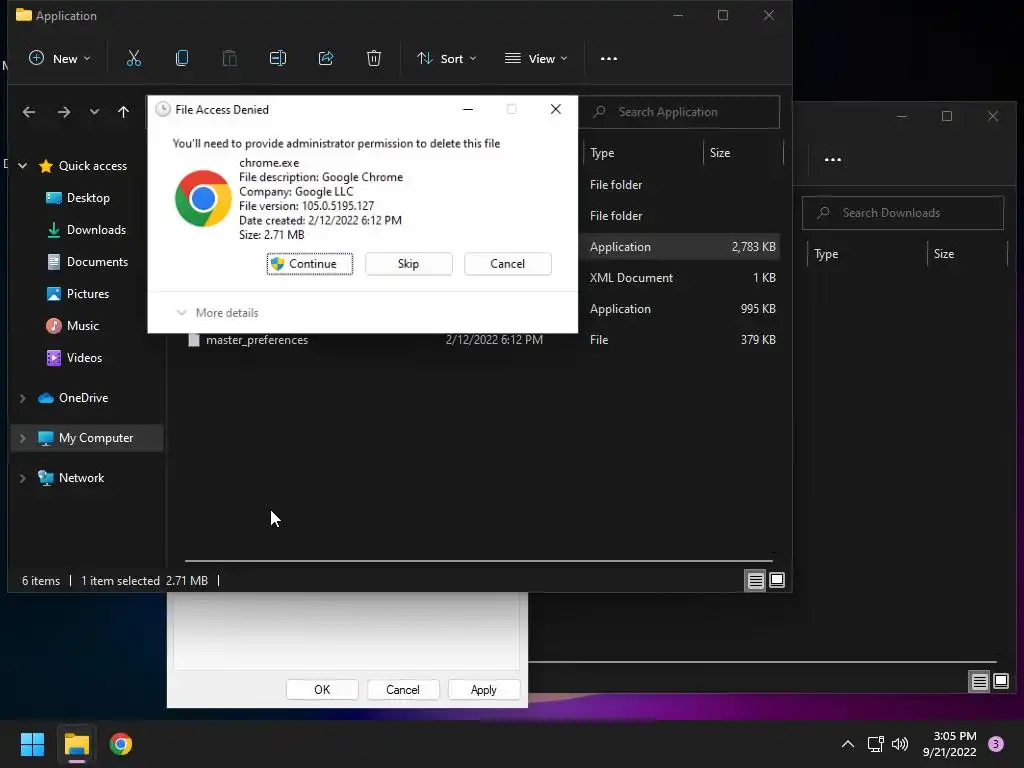Click Cancel in the properties dialog
This screenshot has height=768, width=1024.
point(403,690)
